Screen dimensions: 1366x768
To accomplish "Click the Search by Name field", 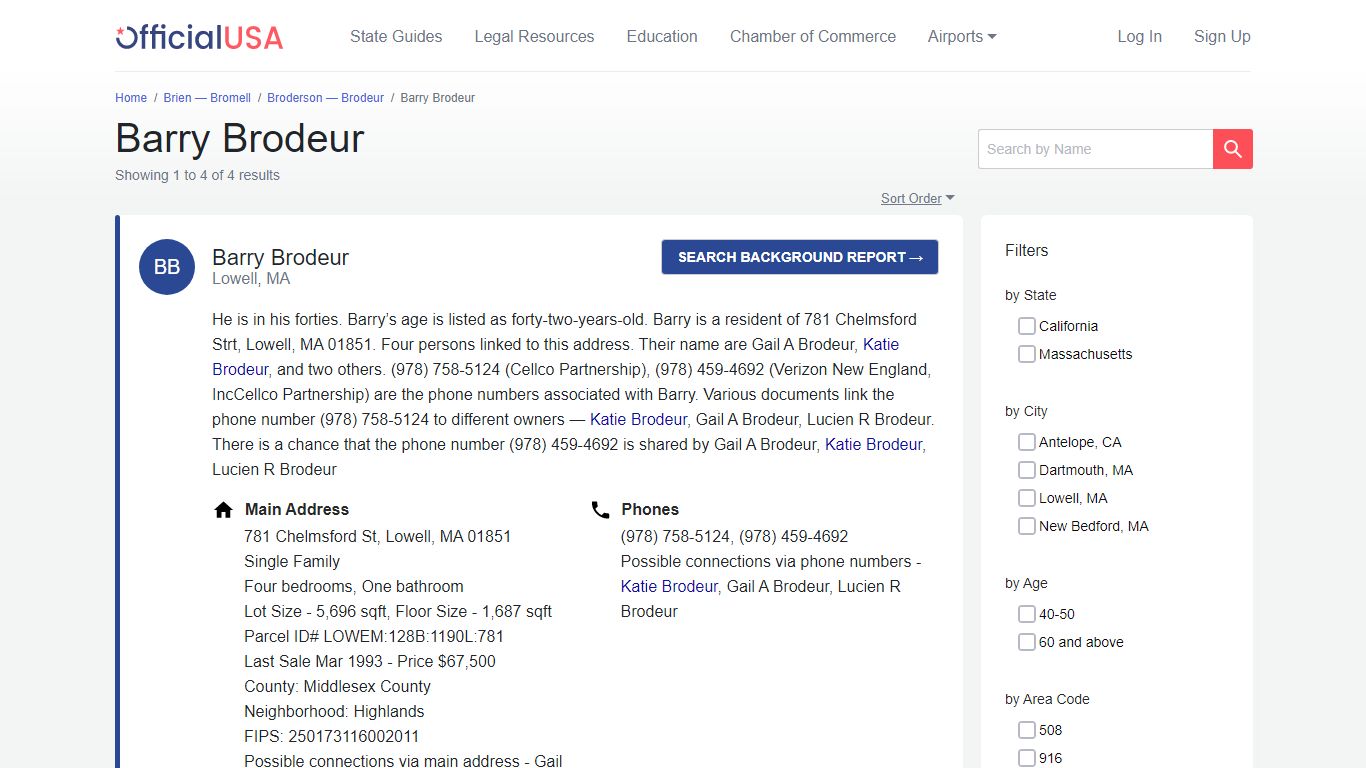I will 1095,149.
